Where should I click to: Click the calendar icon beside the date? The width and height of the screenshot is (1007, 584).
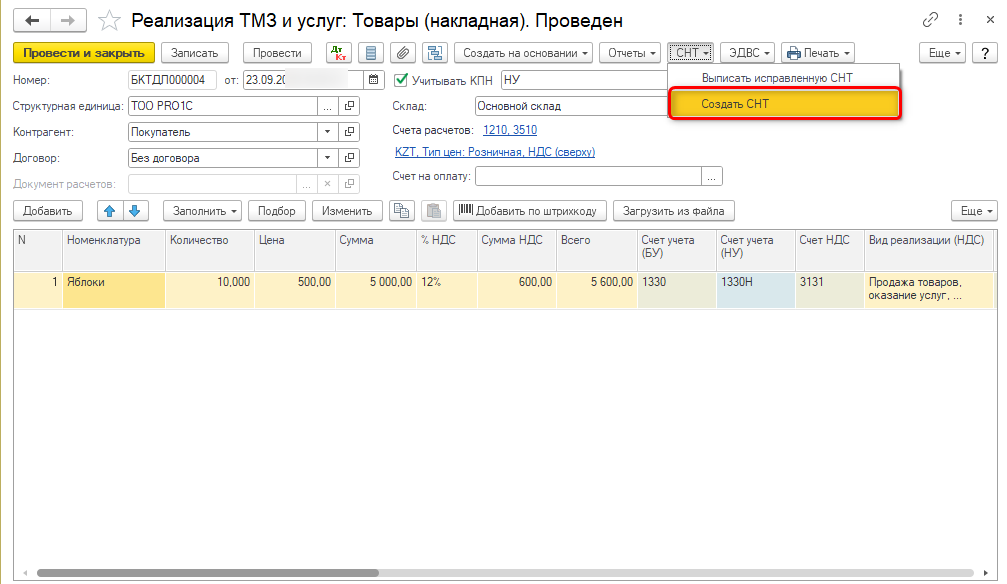tap(374, 80)
